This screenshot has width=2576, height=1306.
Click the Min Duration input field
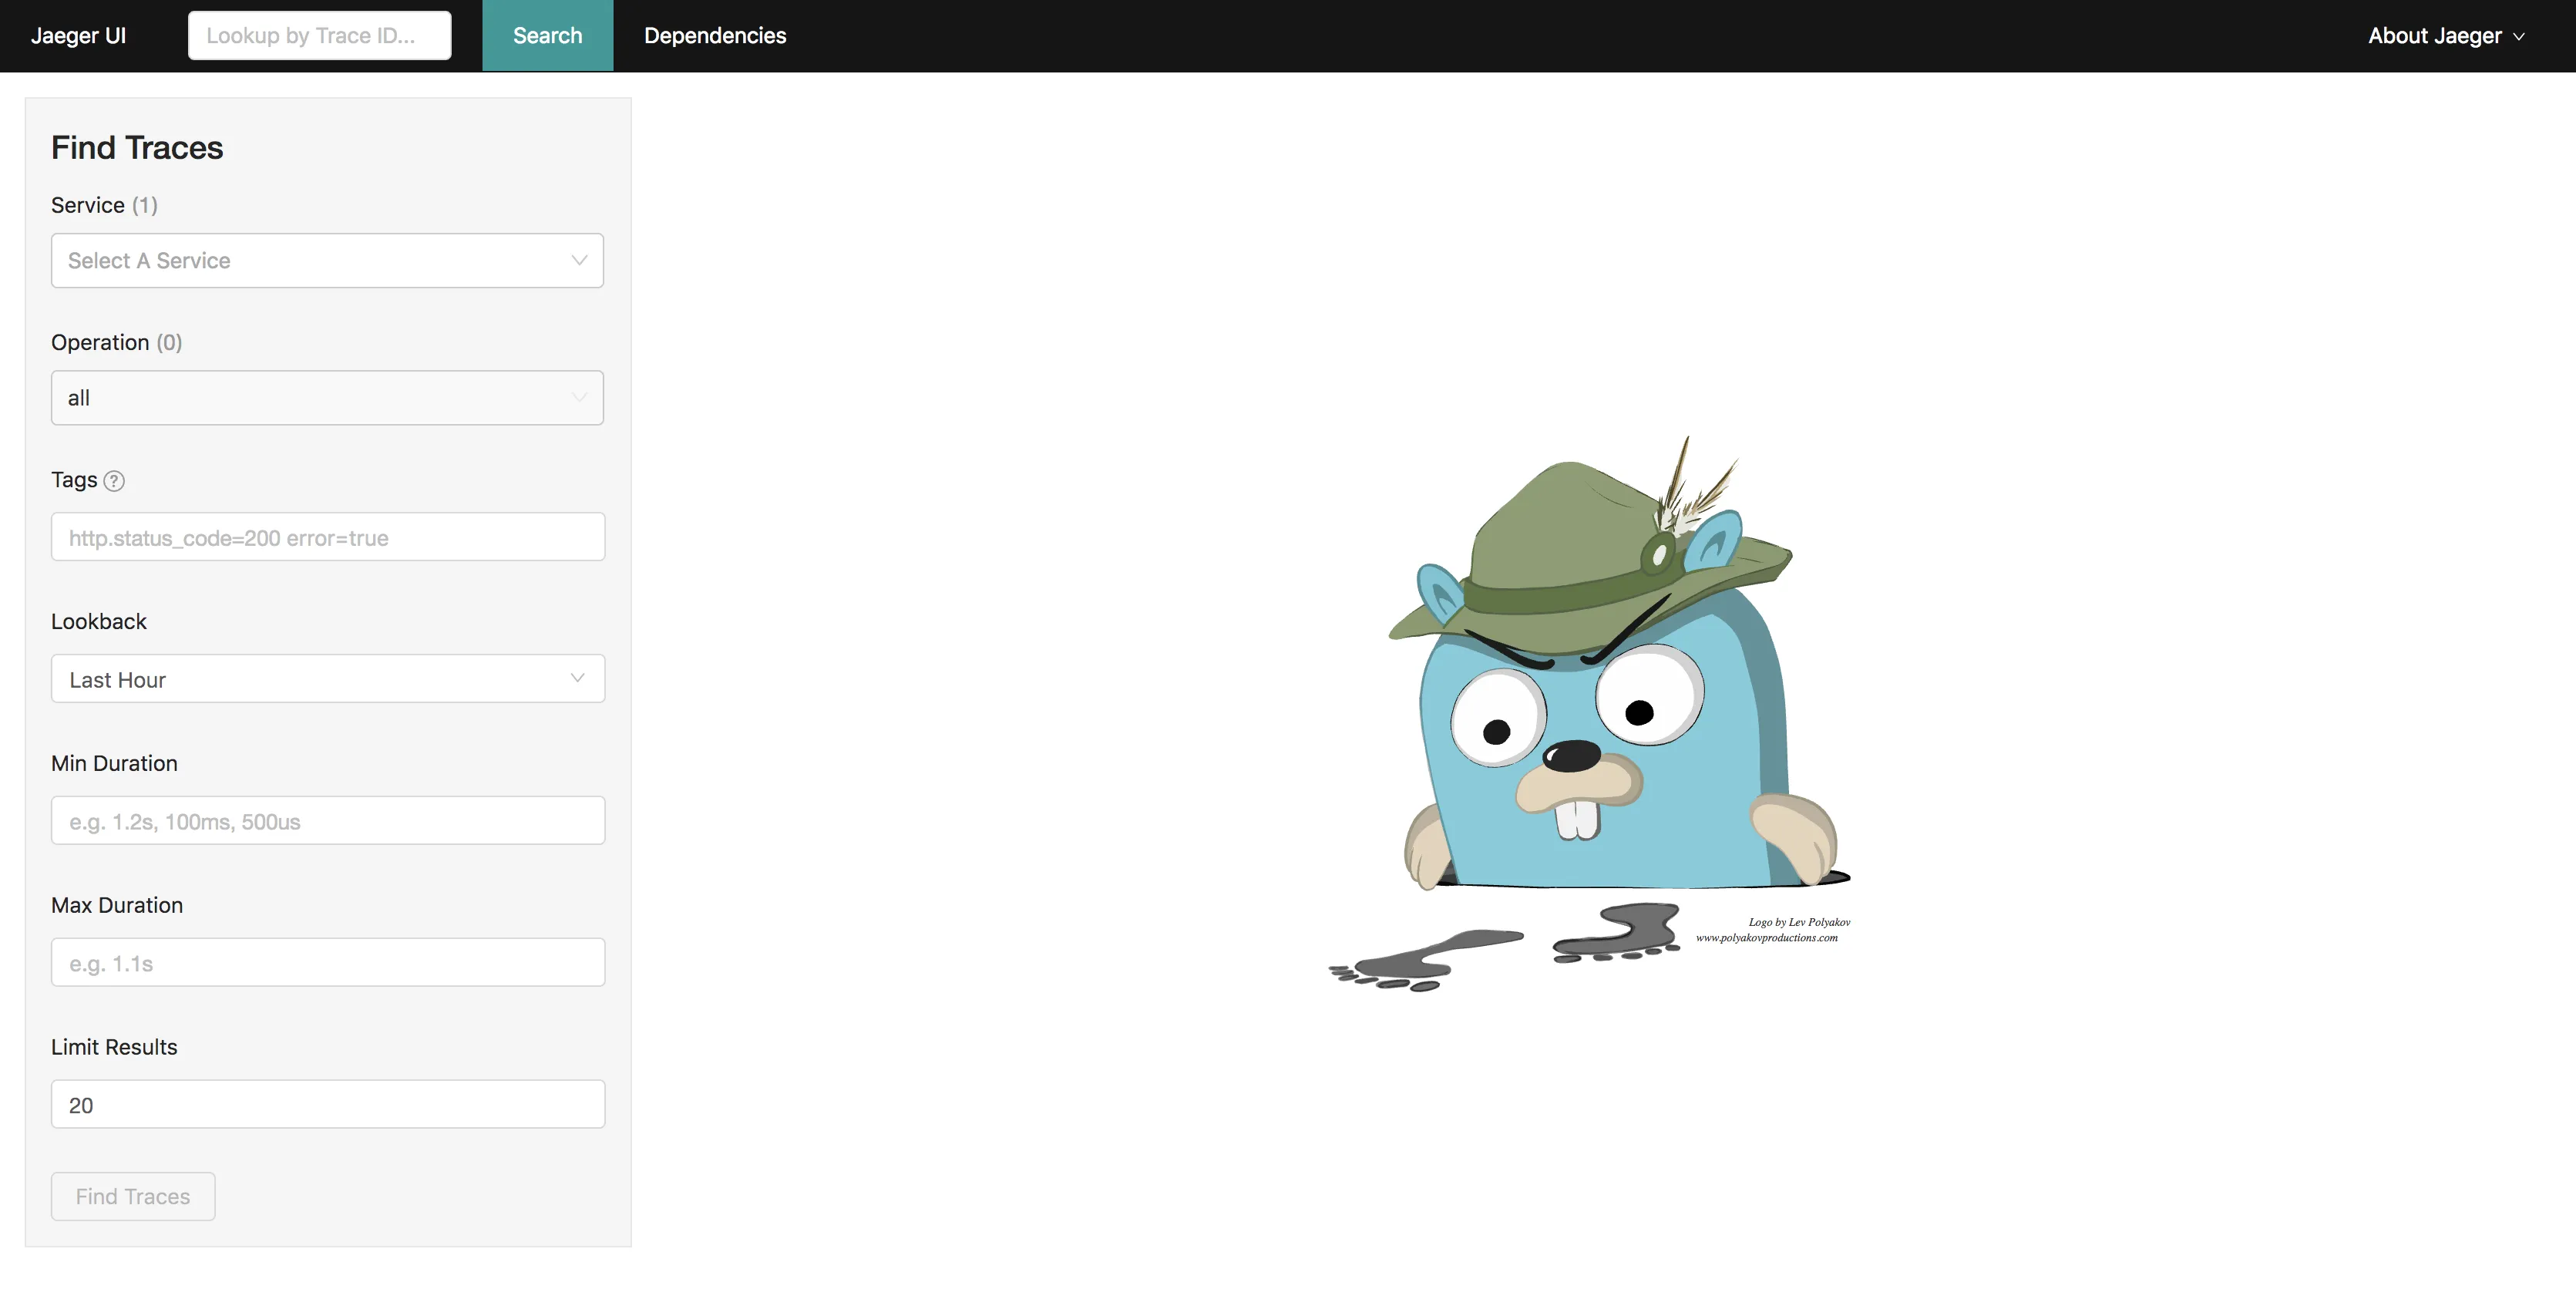click(x=327, y=821)
